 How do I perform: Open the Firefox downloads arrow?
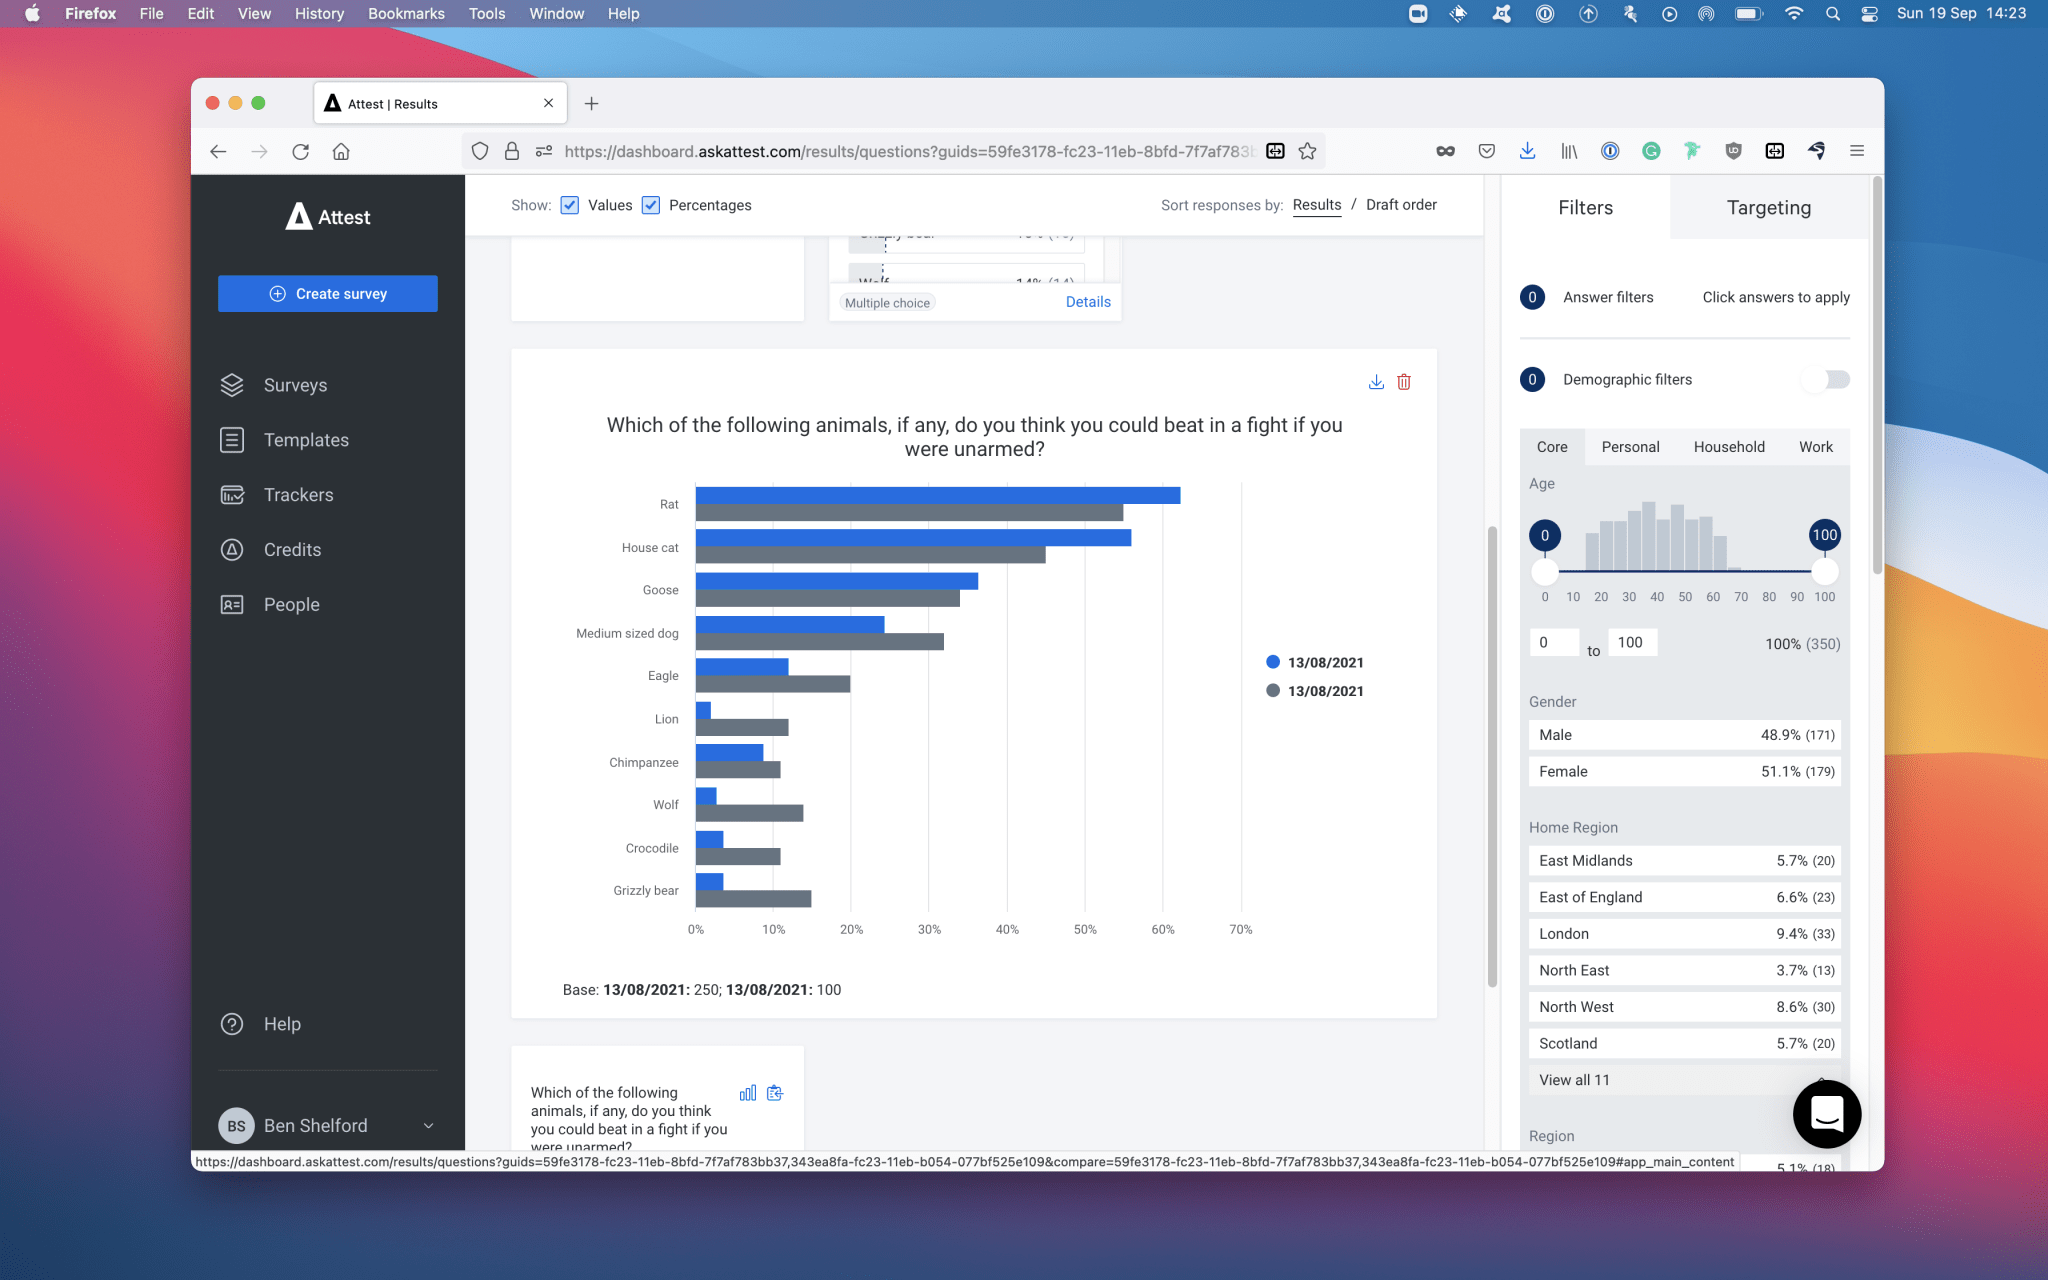[1527, 151]
